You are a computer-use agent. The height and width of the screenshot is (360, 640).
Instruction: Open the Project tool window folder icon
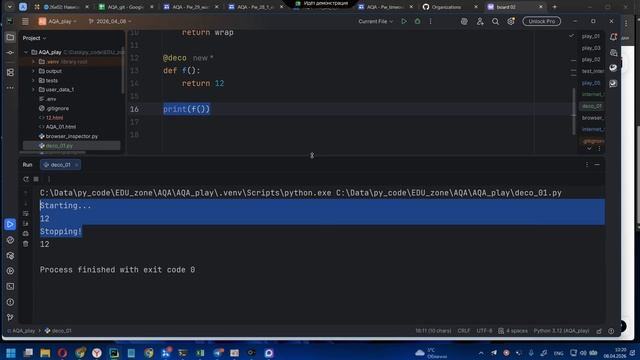click(10, 37)
